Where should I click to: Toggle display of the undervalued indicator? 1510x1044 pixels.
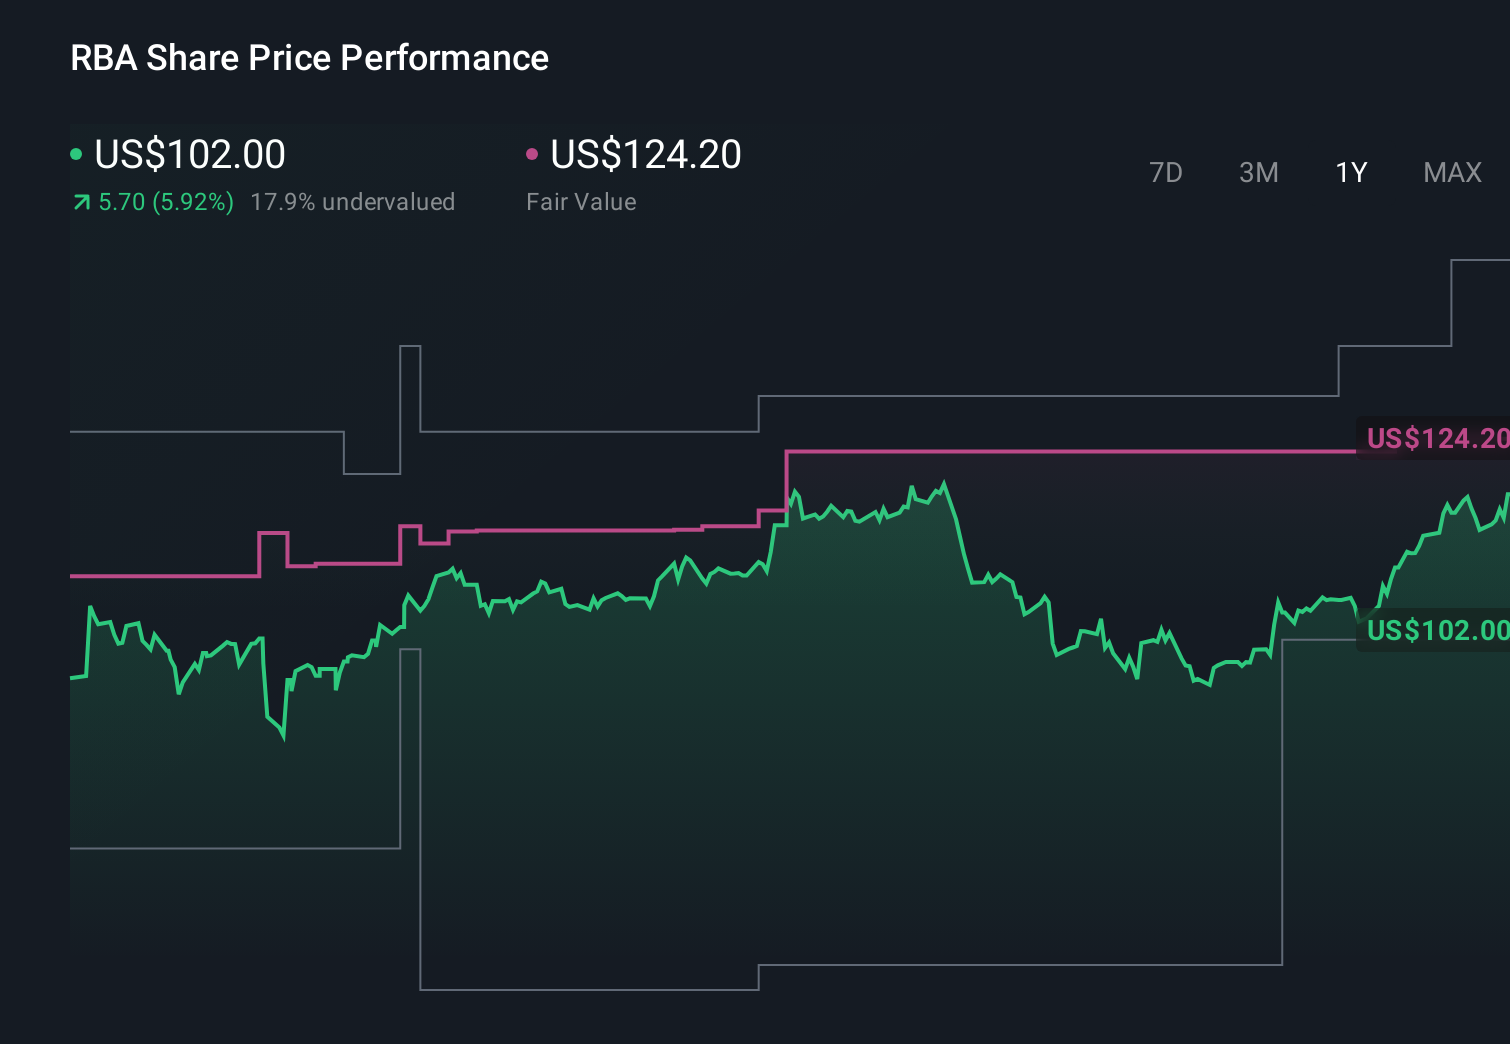(x=354, y=202)
